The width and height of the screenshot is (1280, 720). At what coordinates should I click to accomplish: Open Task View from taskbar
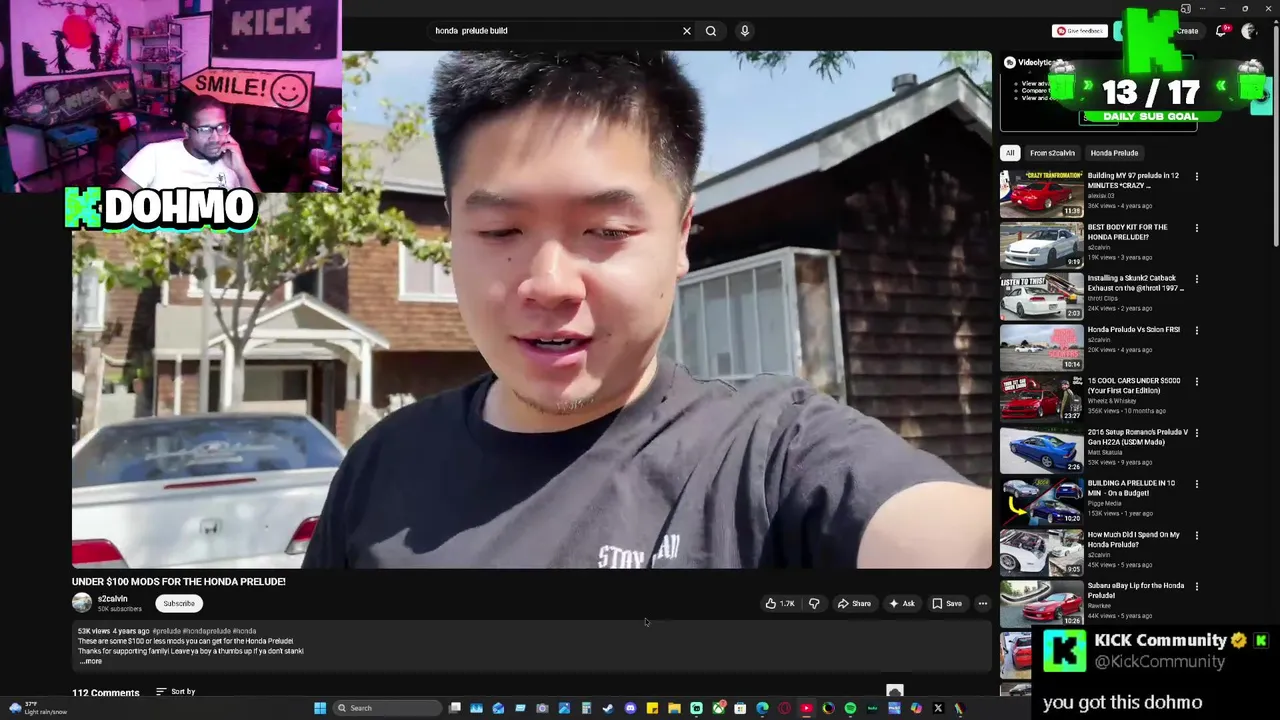[455, 708]
